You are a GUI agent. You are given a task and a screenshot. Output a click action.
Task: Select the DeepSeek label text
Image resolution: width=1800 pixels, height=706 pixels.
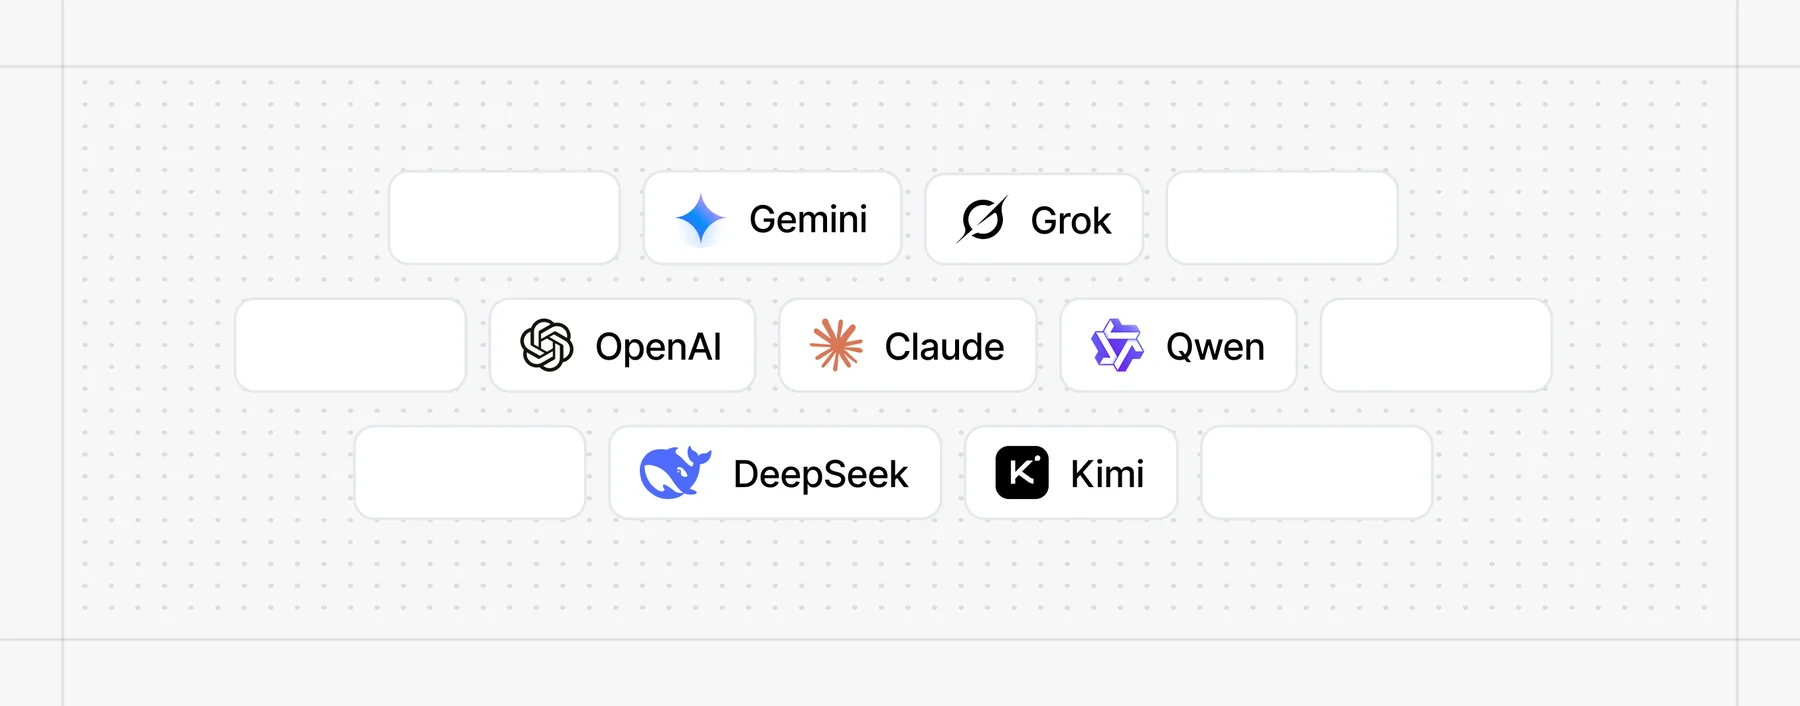[821, 474]
